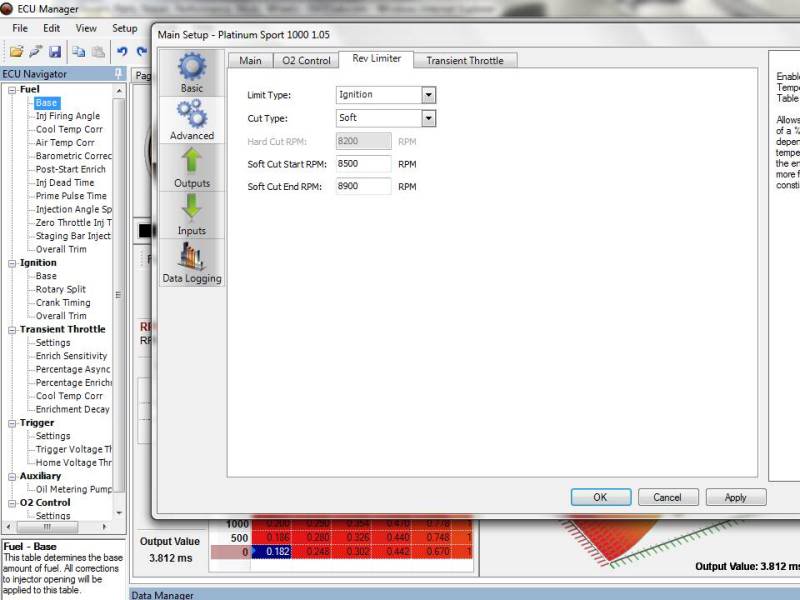Select Inj Dead Time tree item
This screenshot has height=600, width=800.
click(65, 183)
